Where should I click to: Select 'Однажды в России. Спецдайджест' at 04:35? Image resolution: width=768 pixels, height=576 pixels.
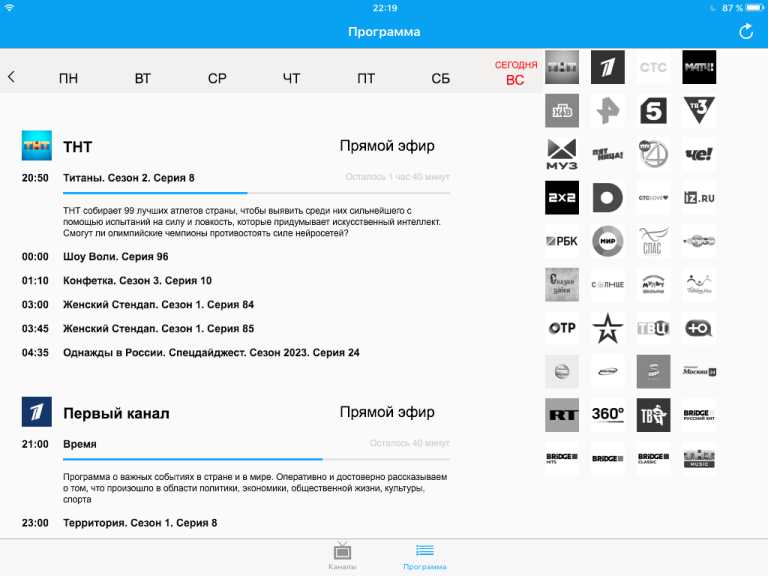211,353
